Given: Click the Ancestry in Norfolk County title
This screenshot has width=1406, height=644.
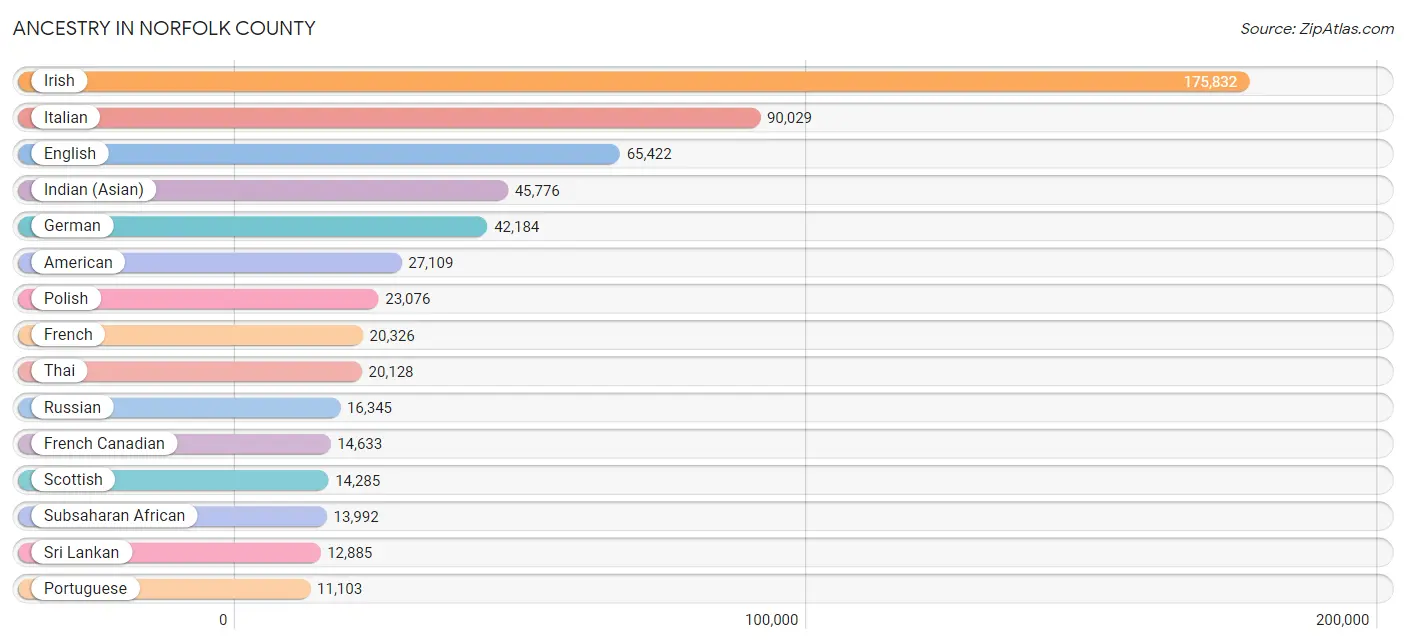Looking at the screenshot, I should [164, 28].
